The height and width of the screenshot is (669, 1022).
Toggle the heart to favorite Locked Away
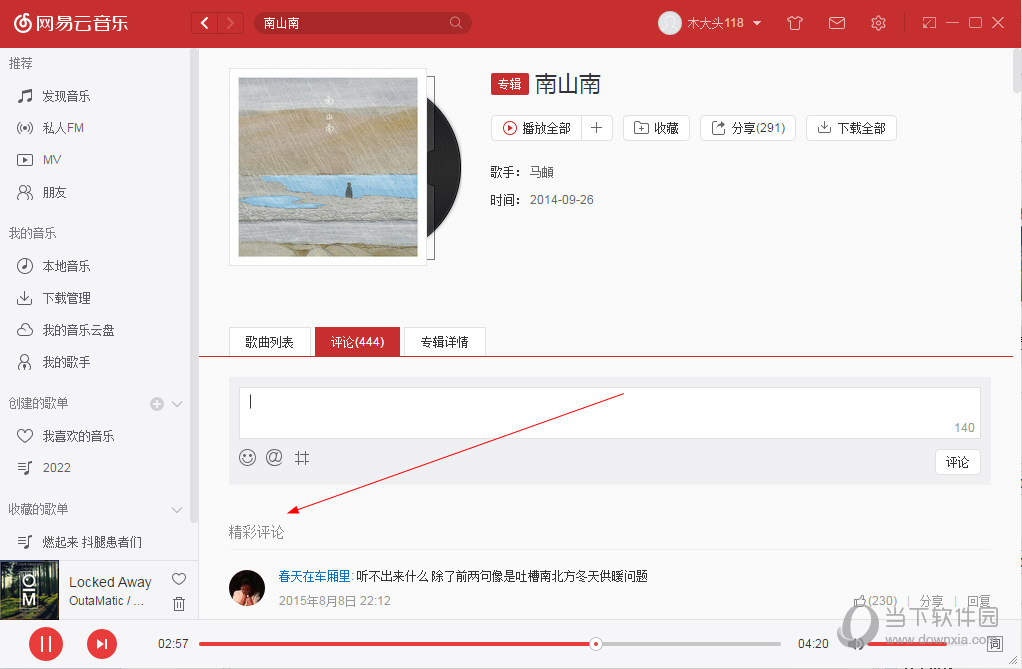[x=179, y=579]
